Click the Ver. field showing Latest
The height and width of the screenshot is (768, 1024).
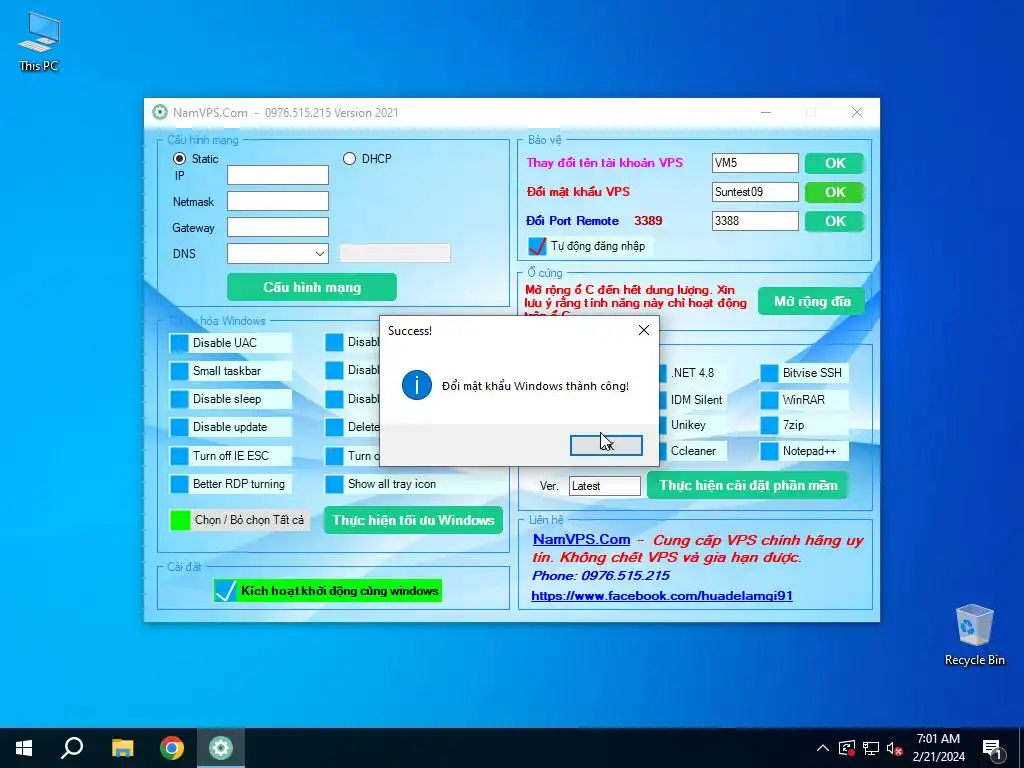coord(605,486)
